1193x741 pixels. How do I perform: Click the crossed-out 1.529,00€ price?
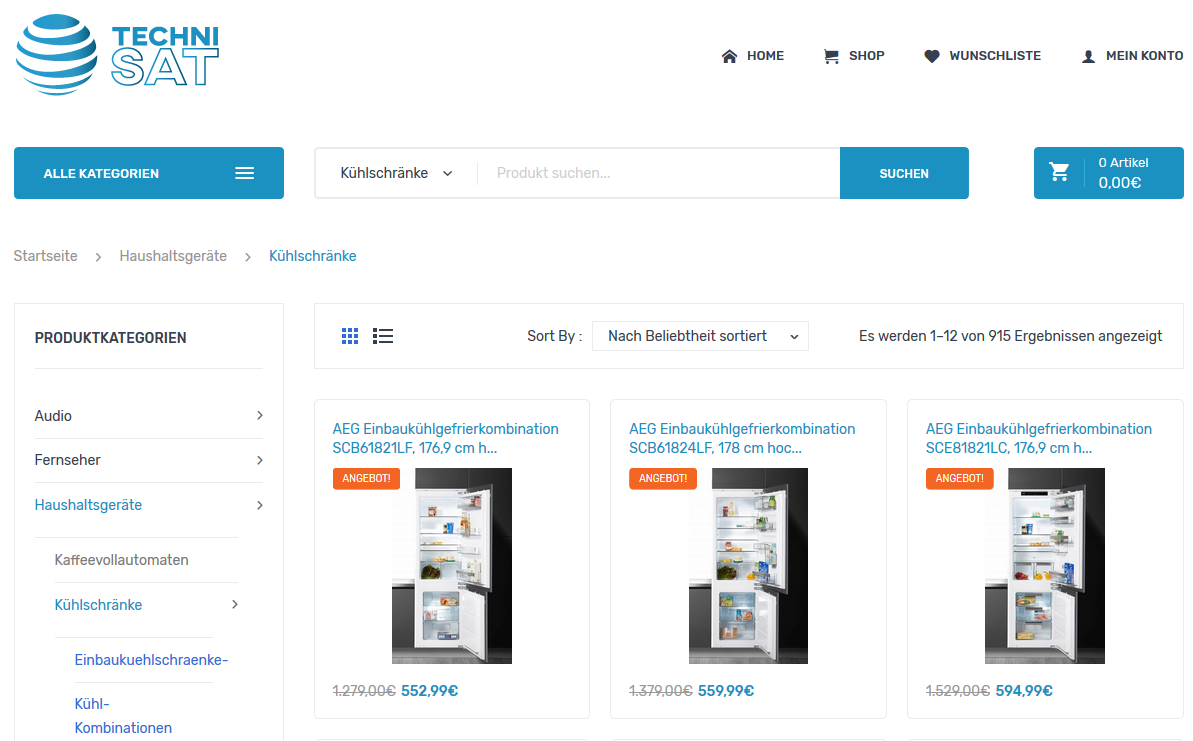tap(958, 691)
